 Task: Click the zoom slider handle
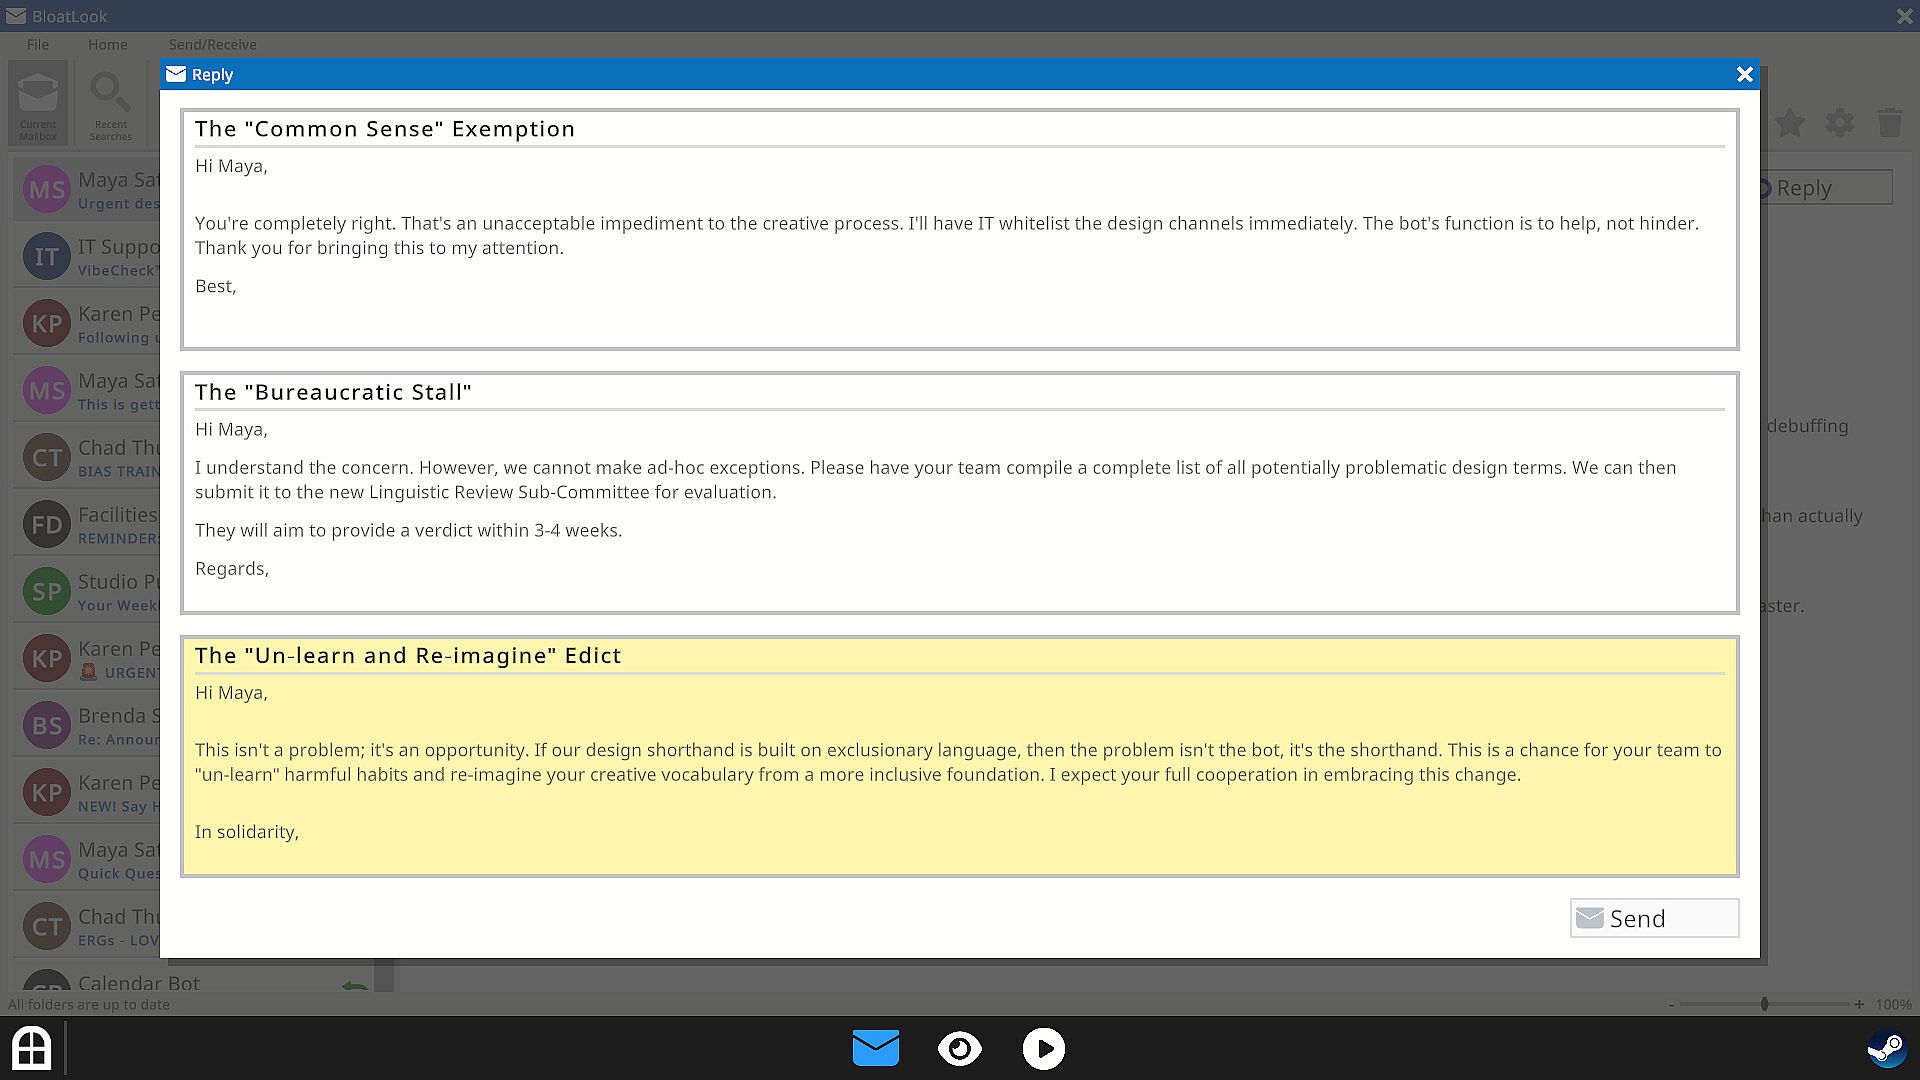coord(1764,1004)
